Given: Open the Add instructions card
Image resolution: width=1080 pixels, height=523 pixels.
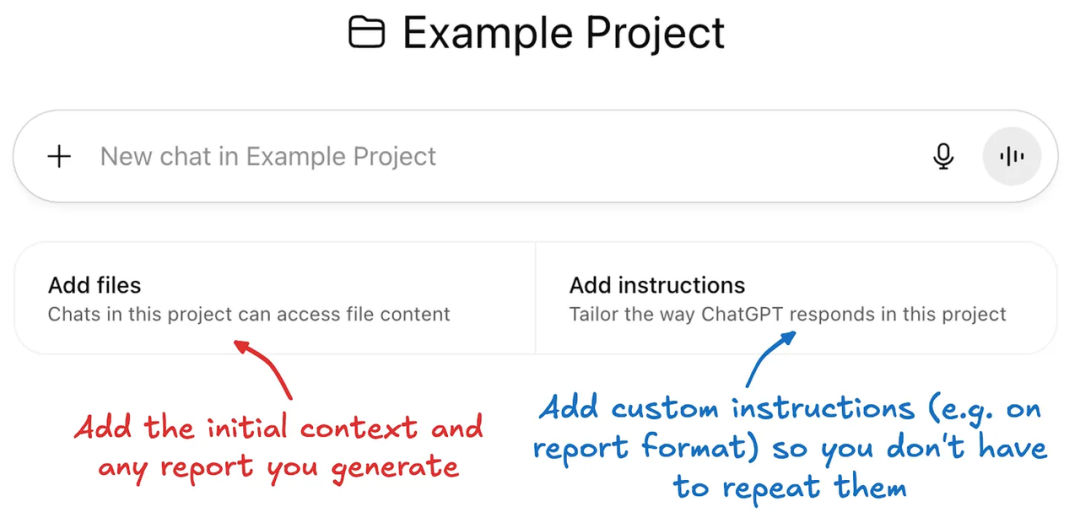Looking at the screenshot, I should pos(796,298).
